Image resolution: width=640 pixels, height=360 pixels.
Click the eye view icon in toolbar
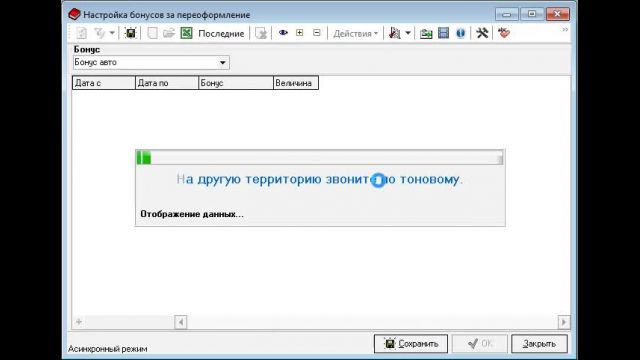click(283, 33)
